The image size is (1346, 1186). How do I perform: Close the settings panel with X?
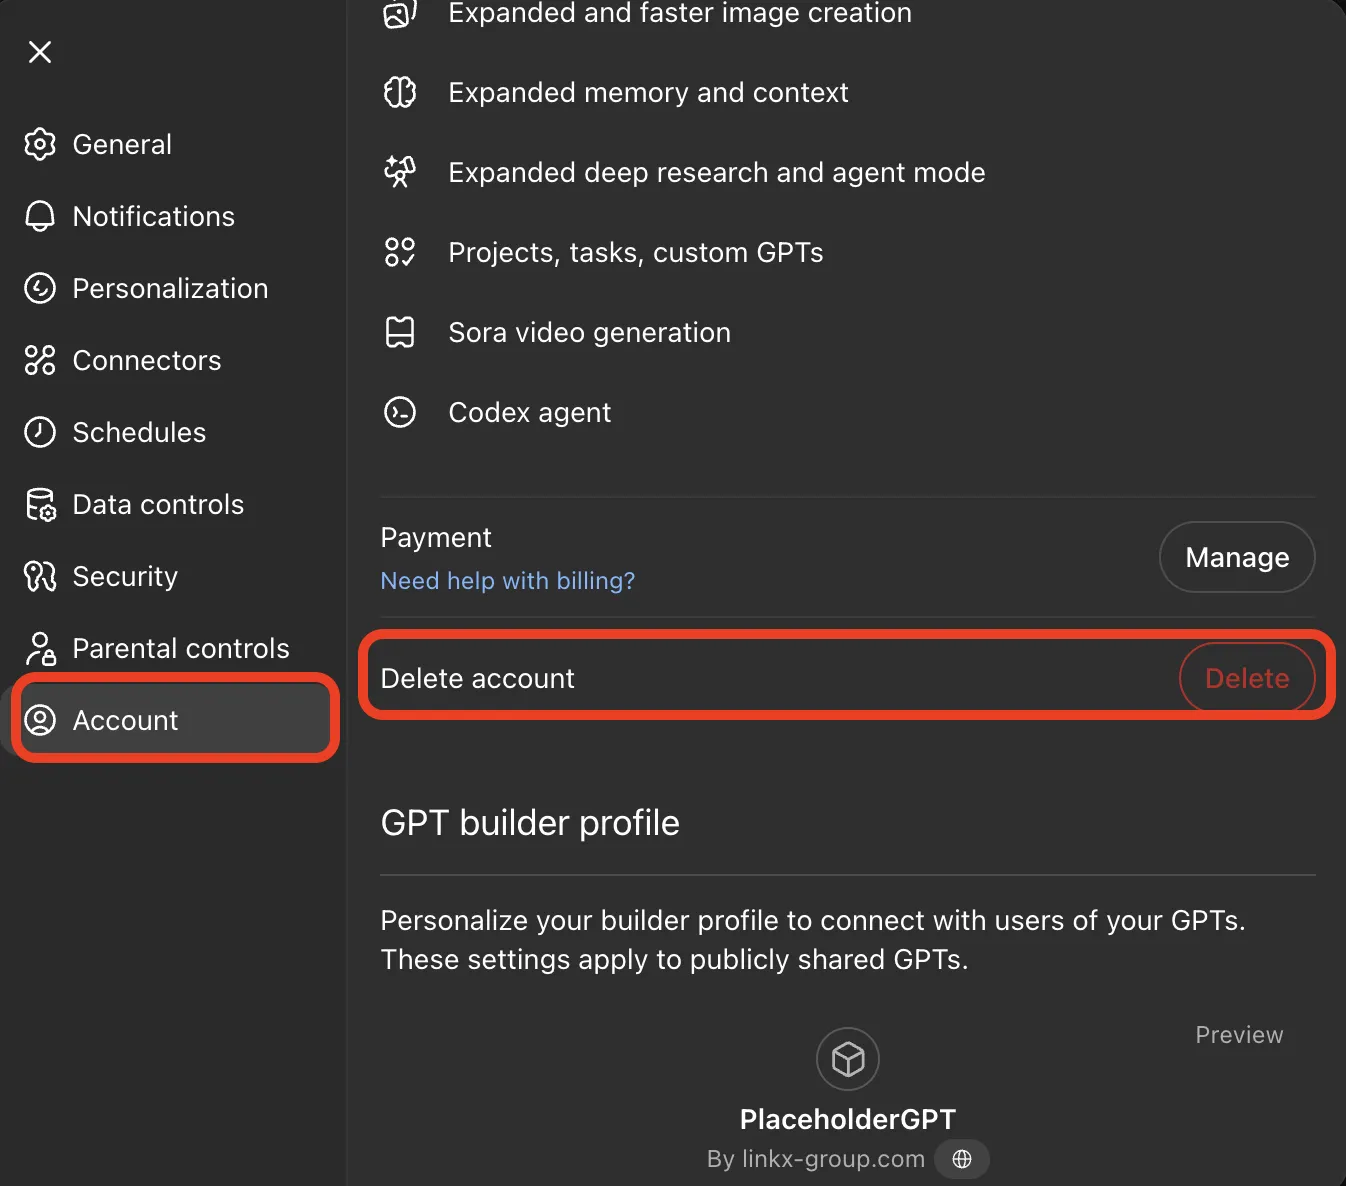(40, 52)
